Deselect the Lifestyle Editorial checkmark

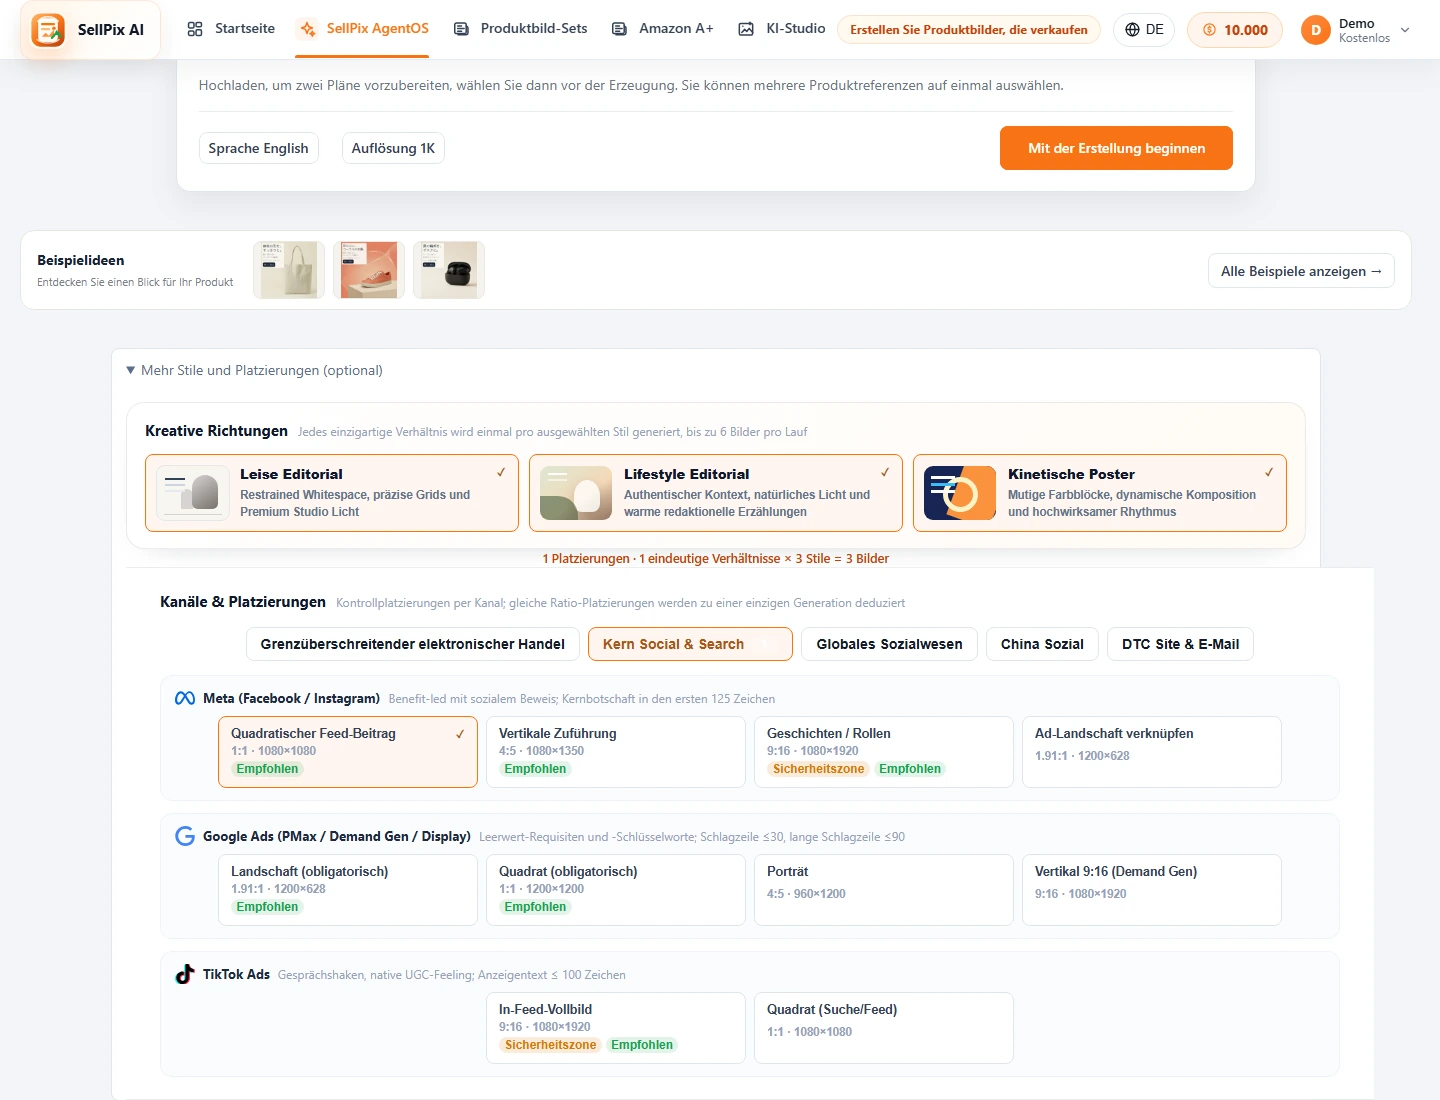click(x=885, y=472)
